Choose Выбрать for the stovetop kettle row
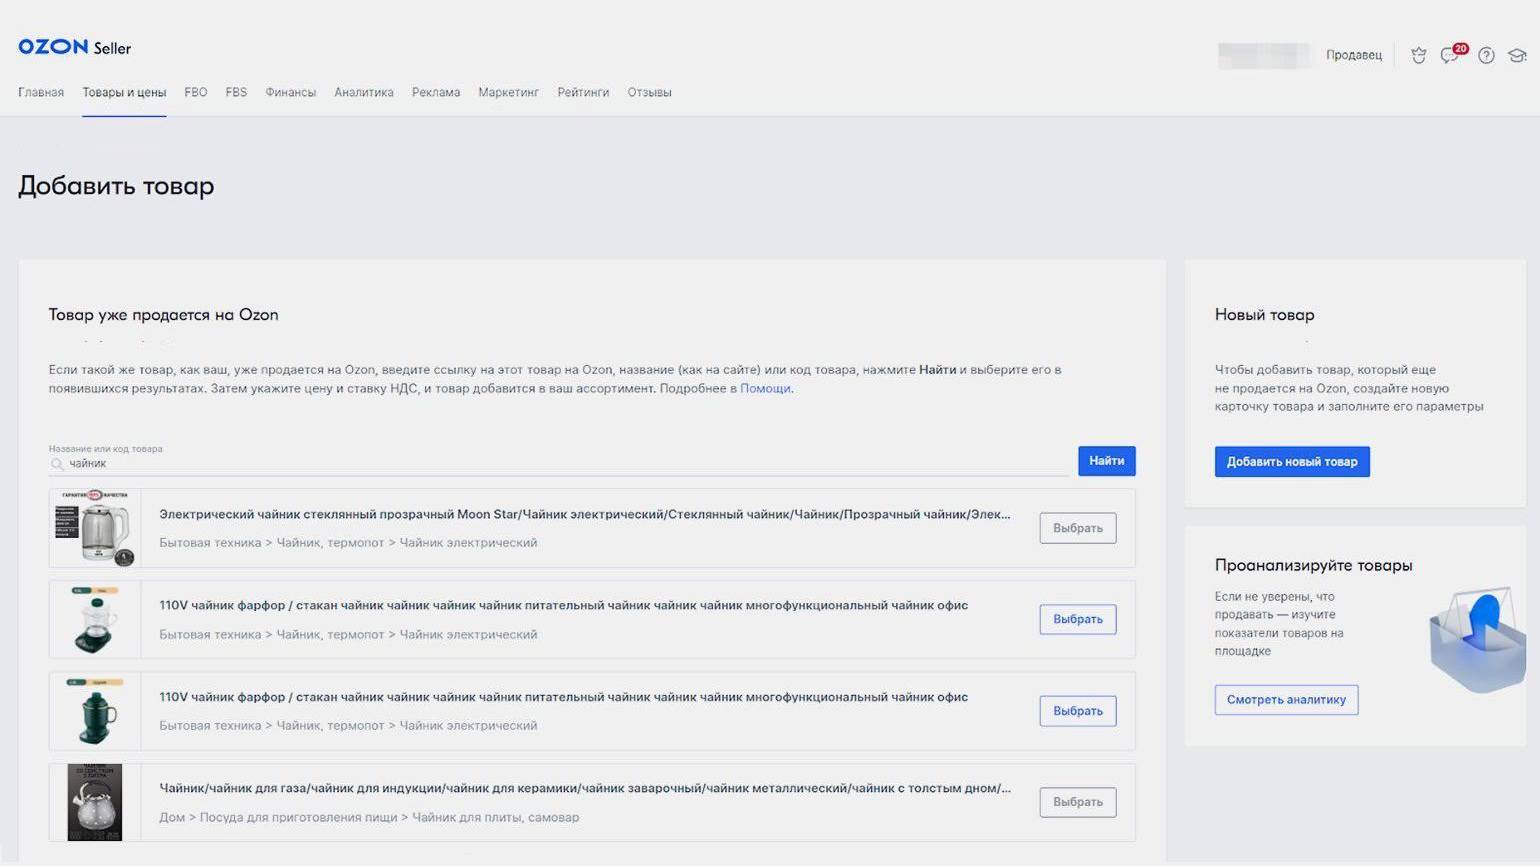Screen dimensions: 1540x866 point(1077,802)
